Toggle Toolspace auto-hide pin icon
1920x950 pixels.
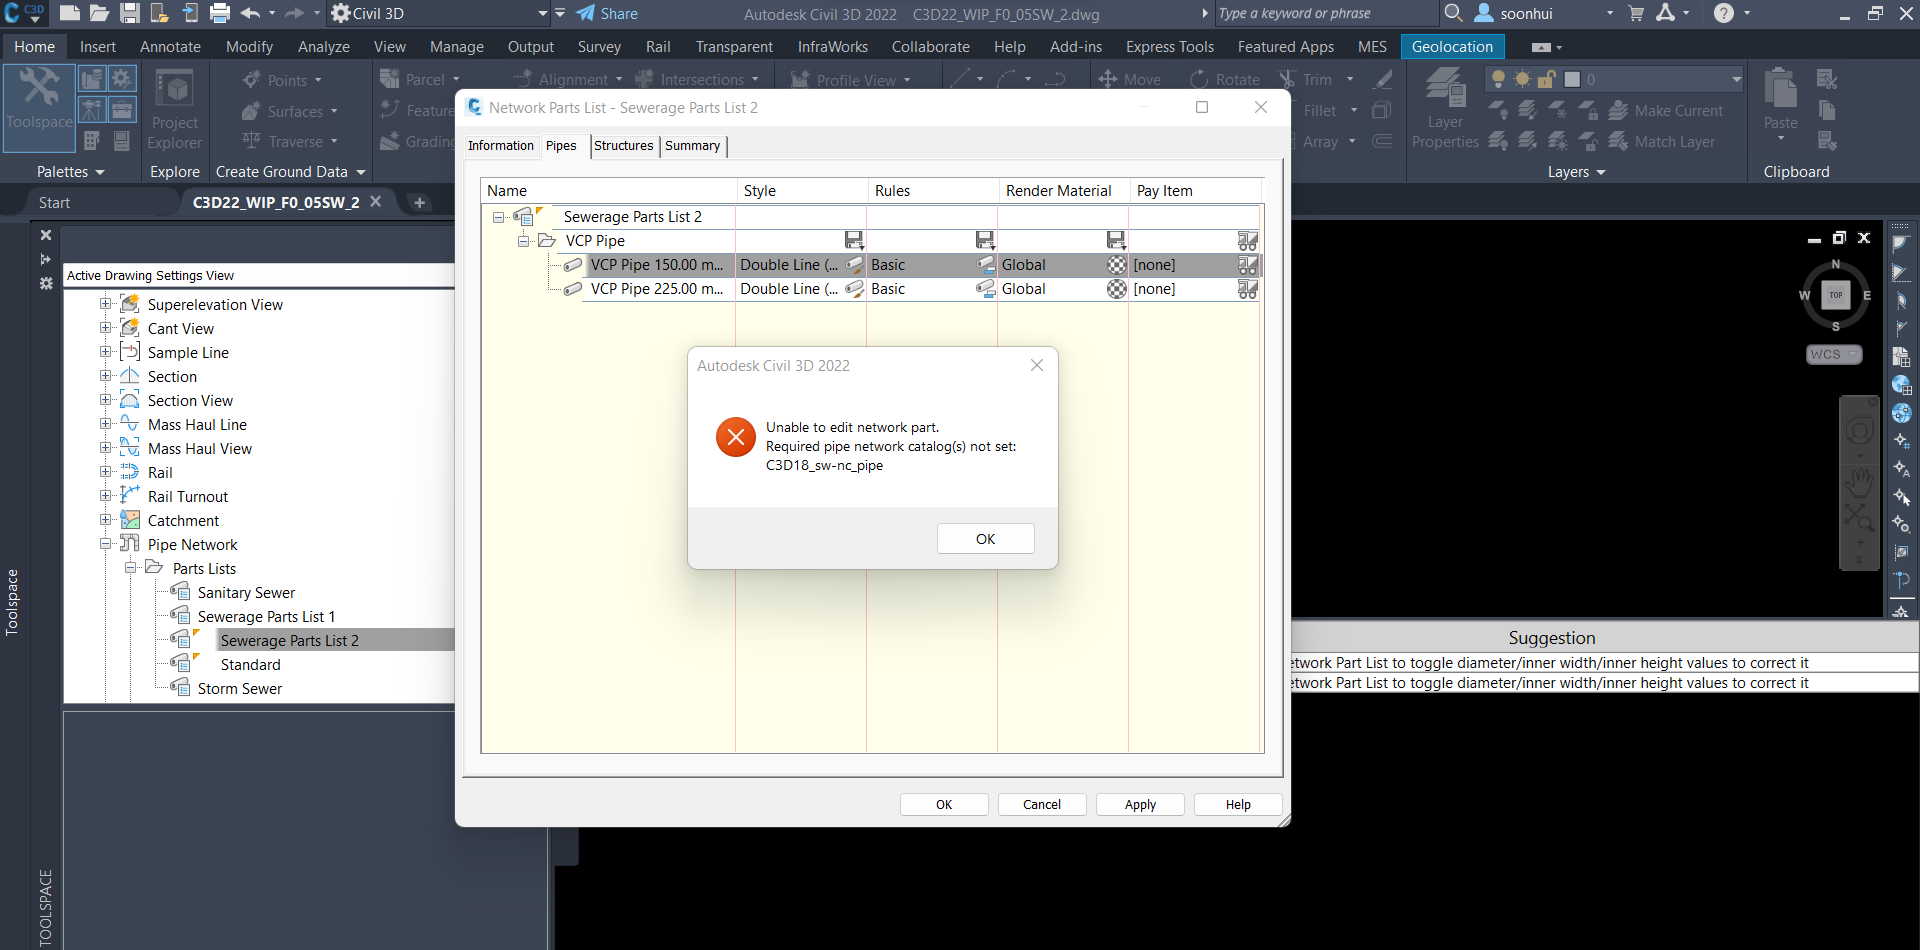pos(46,259)
